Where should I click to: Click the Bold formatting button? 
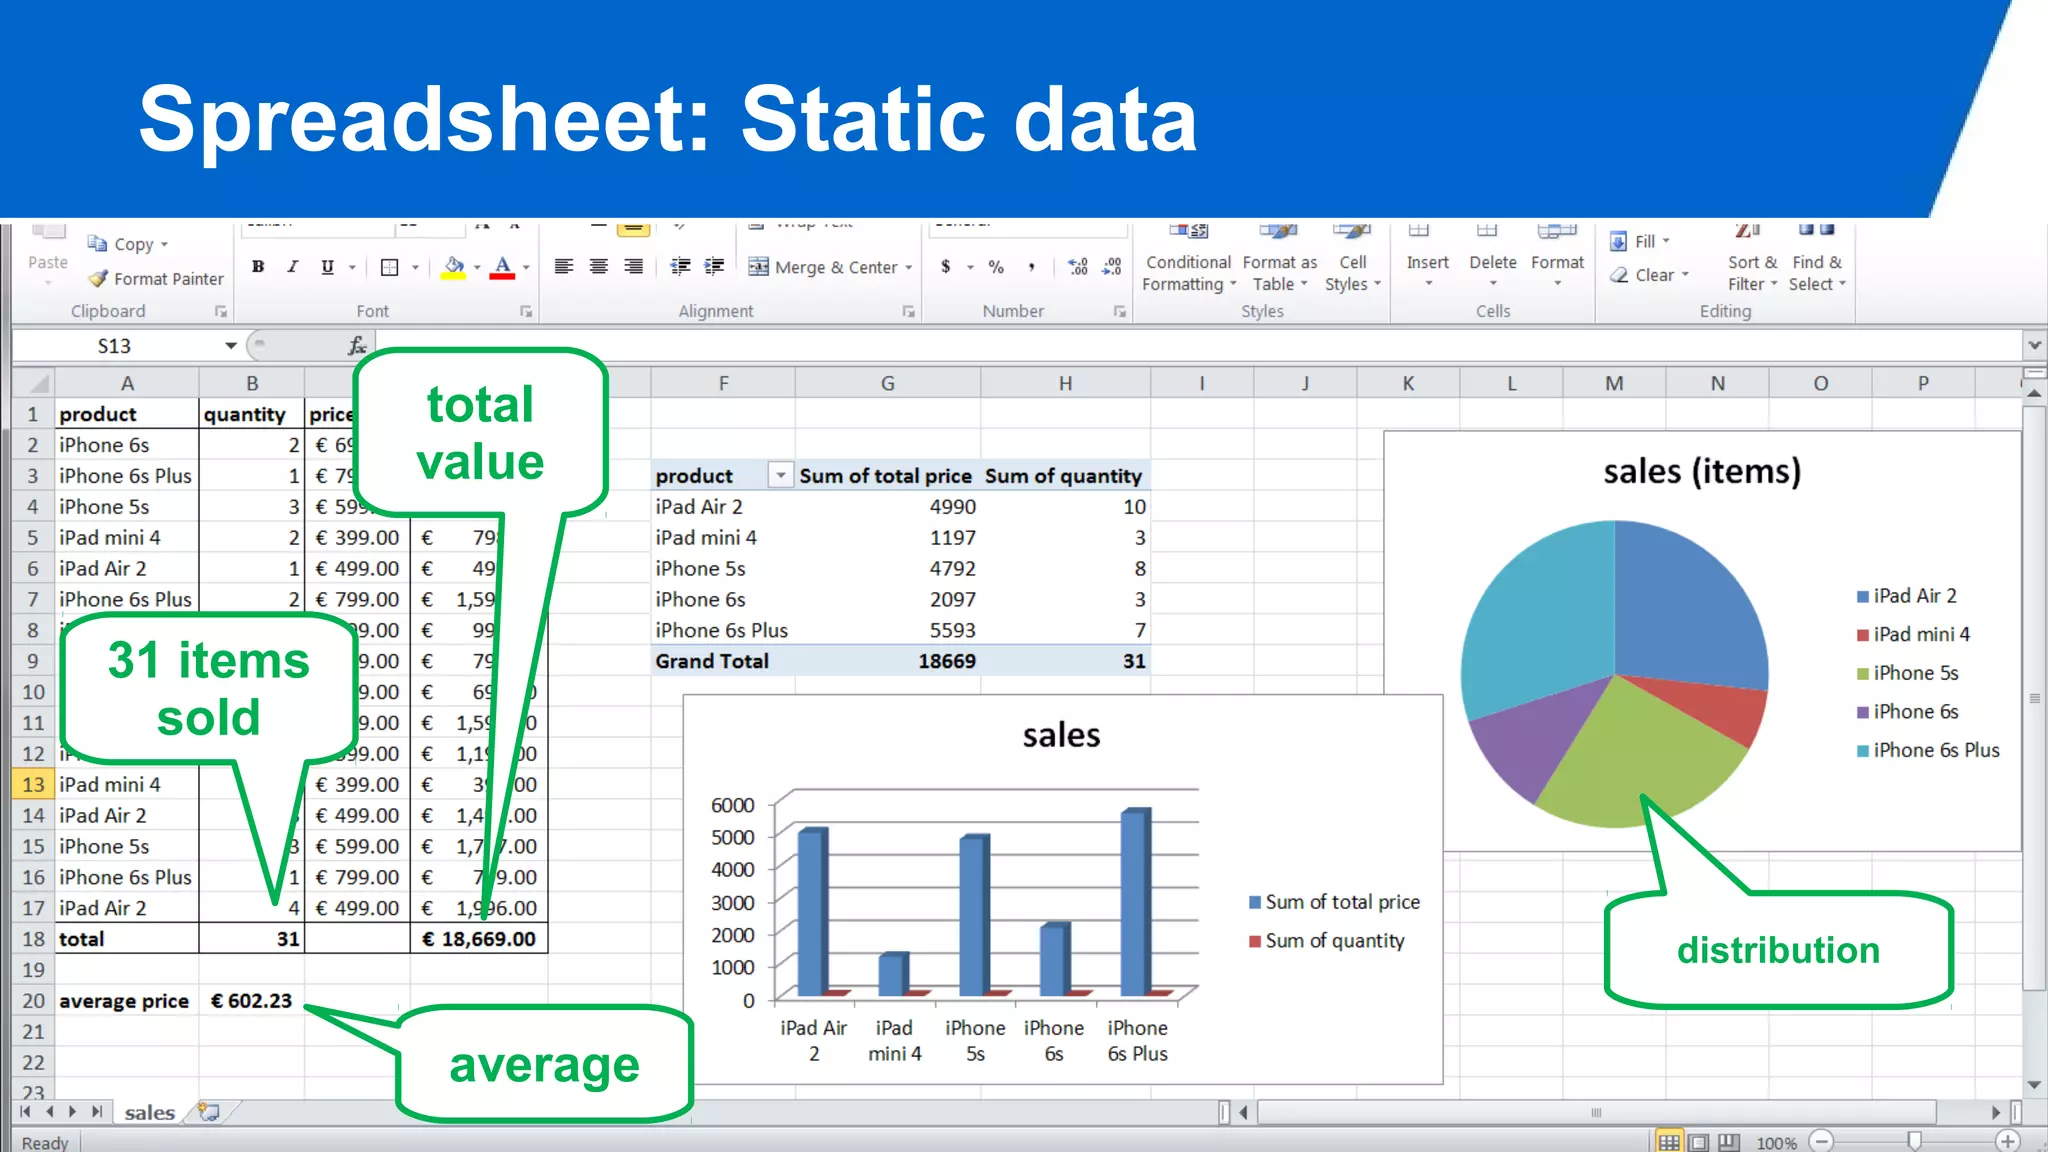[258, 267]
